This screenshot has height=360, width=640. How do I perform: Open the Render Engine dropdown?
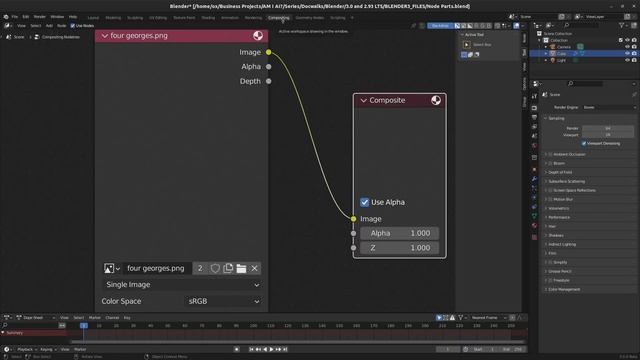pyautogui.click(x=609, y=107)
